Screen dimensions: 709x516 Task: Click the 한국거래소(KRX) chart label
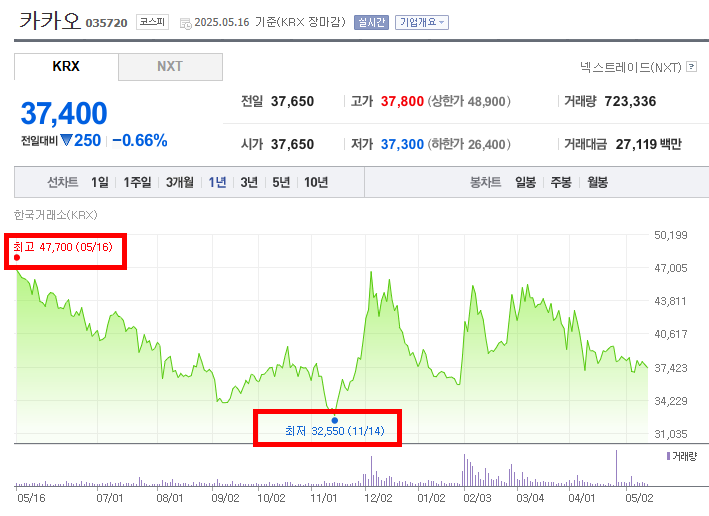[x=56, y=215]
